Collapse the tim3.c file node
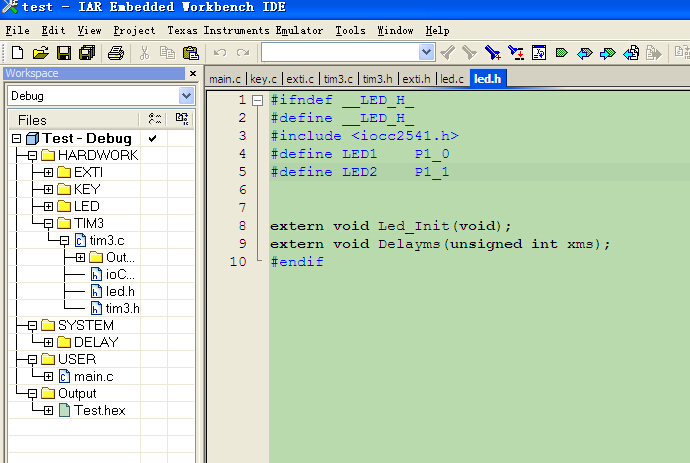This screenshot has width=690, height=463. click(x=64, y=241)
